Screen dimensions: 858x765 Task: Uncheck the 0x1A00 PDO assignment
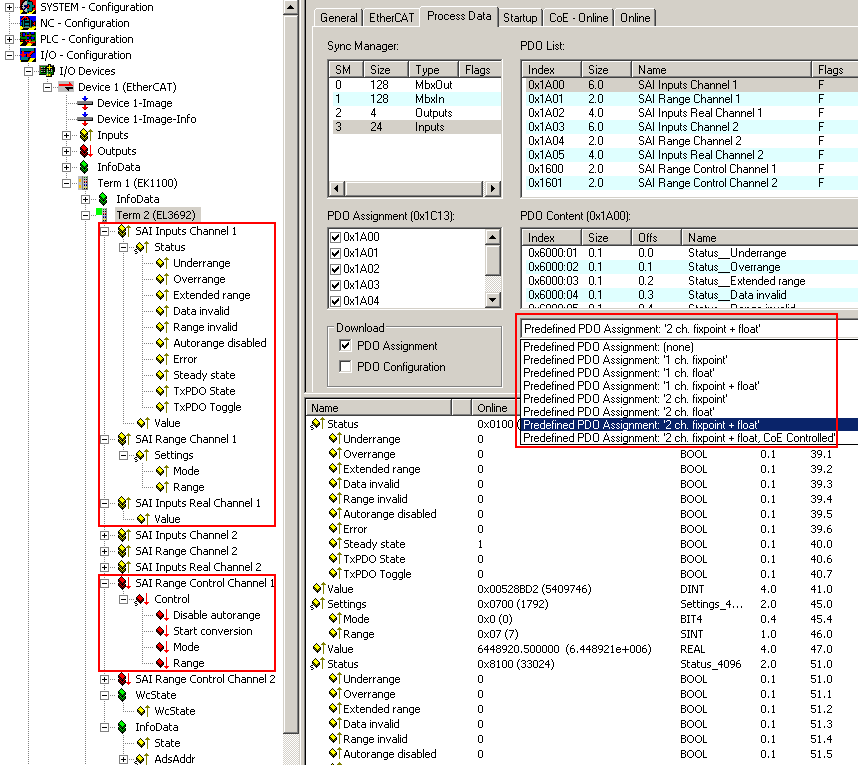coord(335,237)
